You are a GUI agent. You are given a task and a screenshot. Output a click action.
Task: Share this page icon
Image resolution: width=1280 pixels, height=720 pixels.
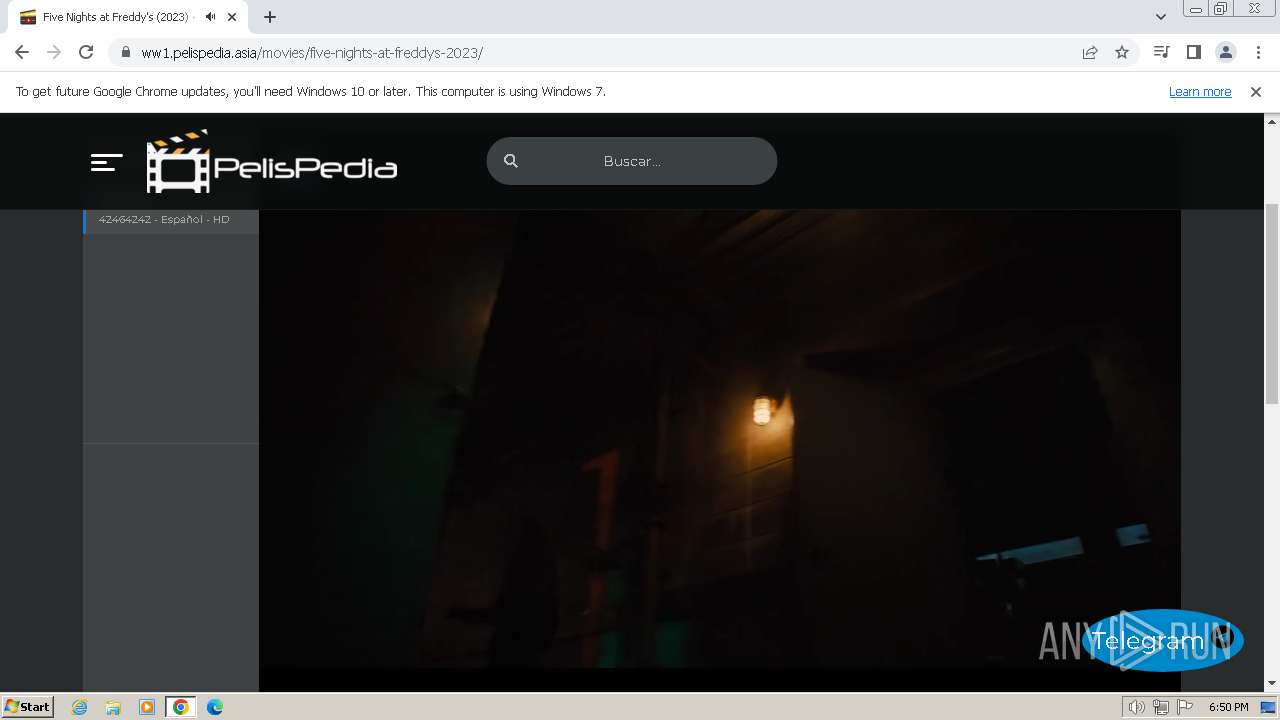pos(1090,52)
